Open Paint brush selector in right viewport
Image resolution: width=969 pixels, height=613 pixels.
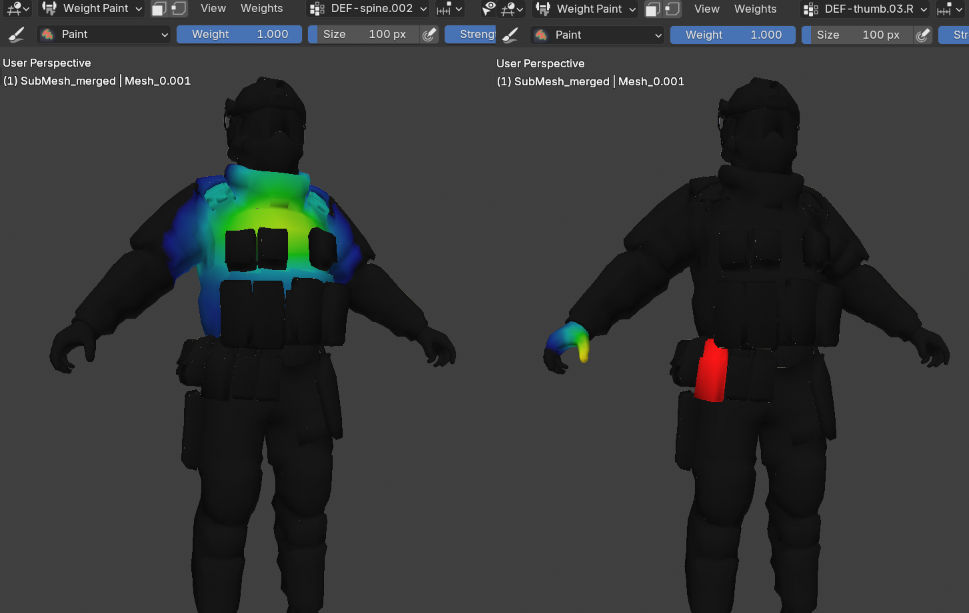(598, 35)
